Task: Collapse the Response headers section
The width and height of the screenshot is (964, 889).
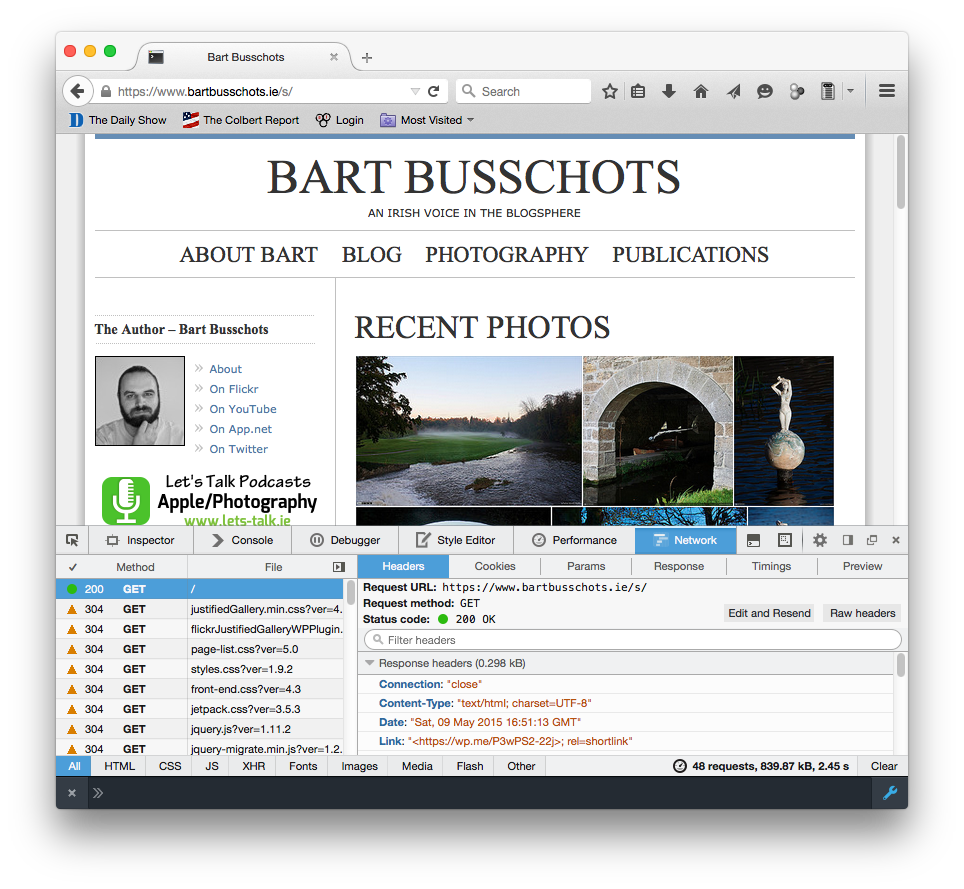Action: coord(369,663)
